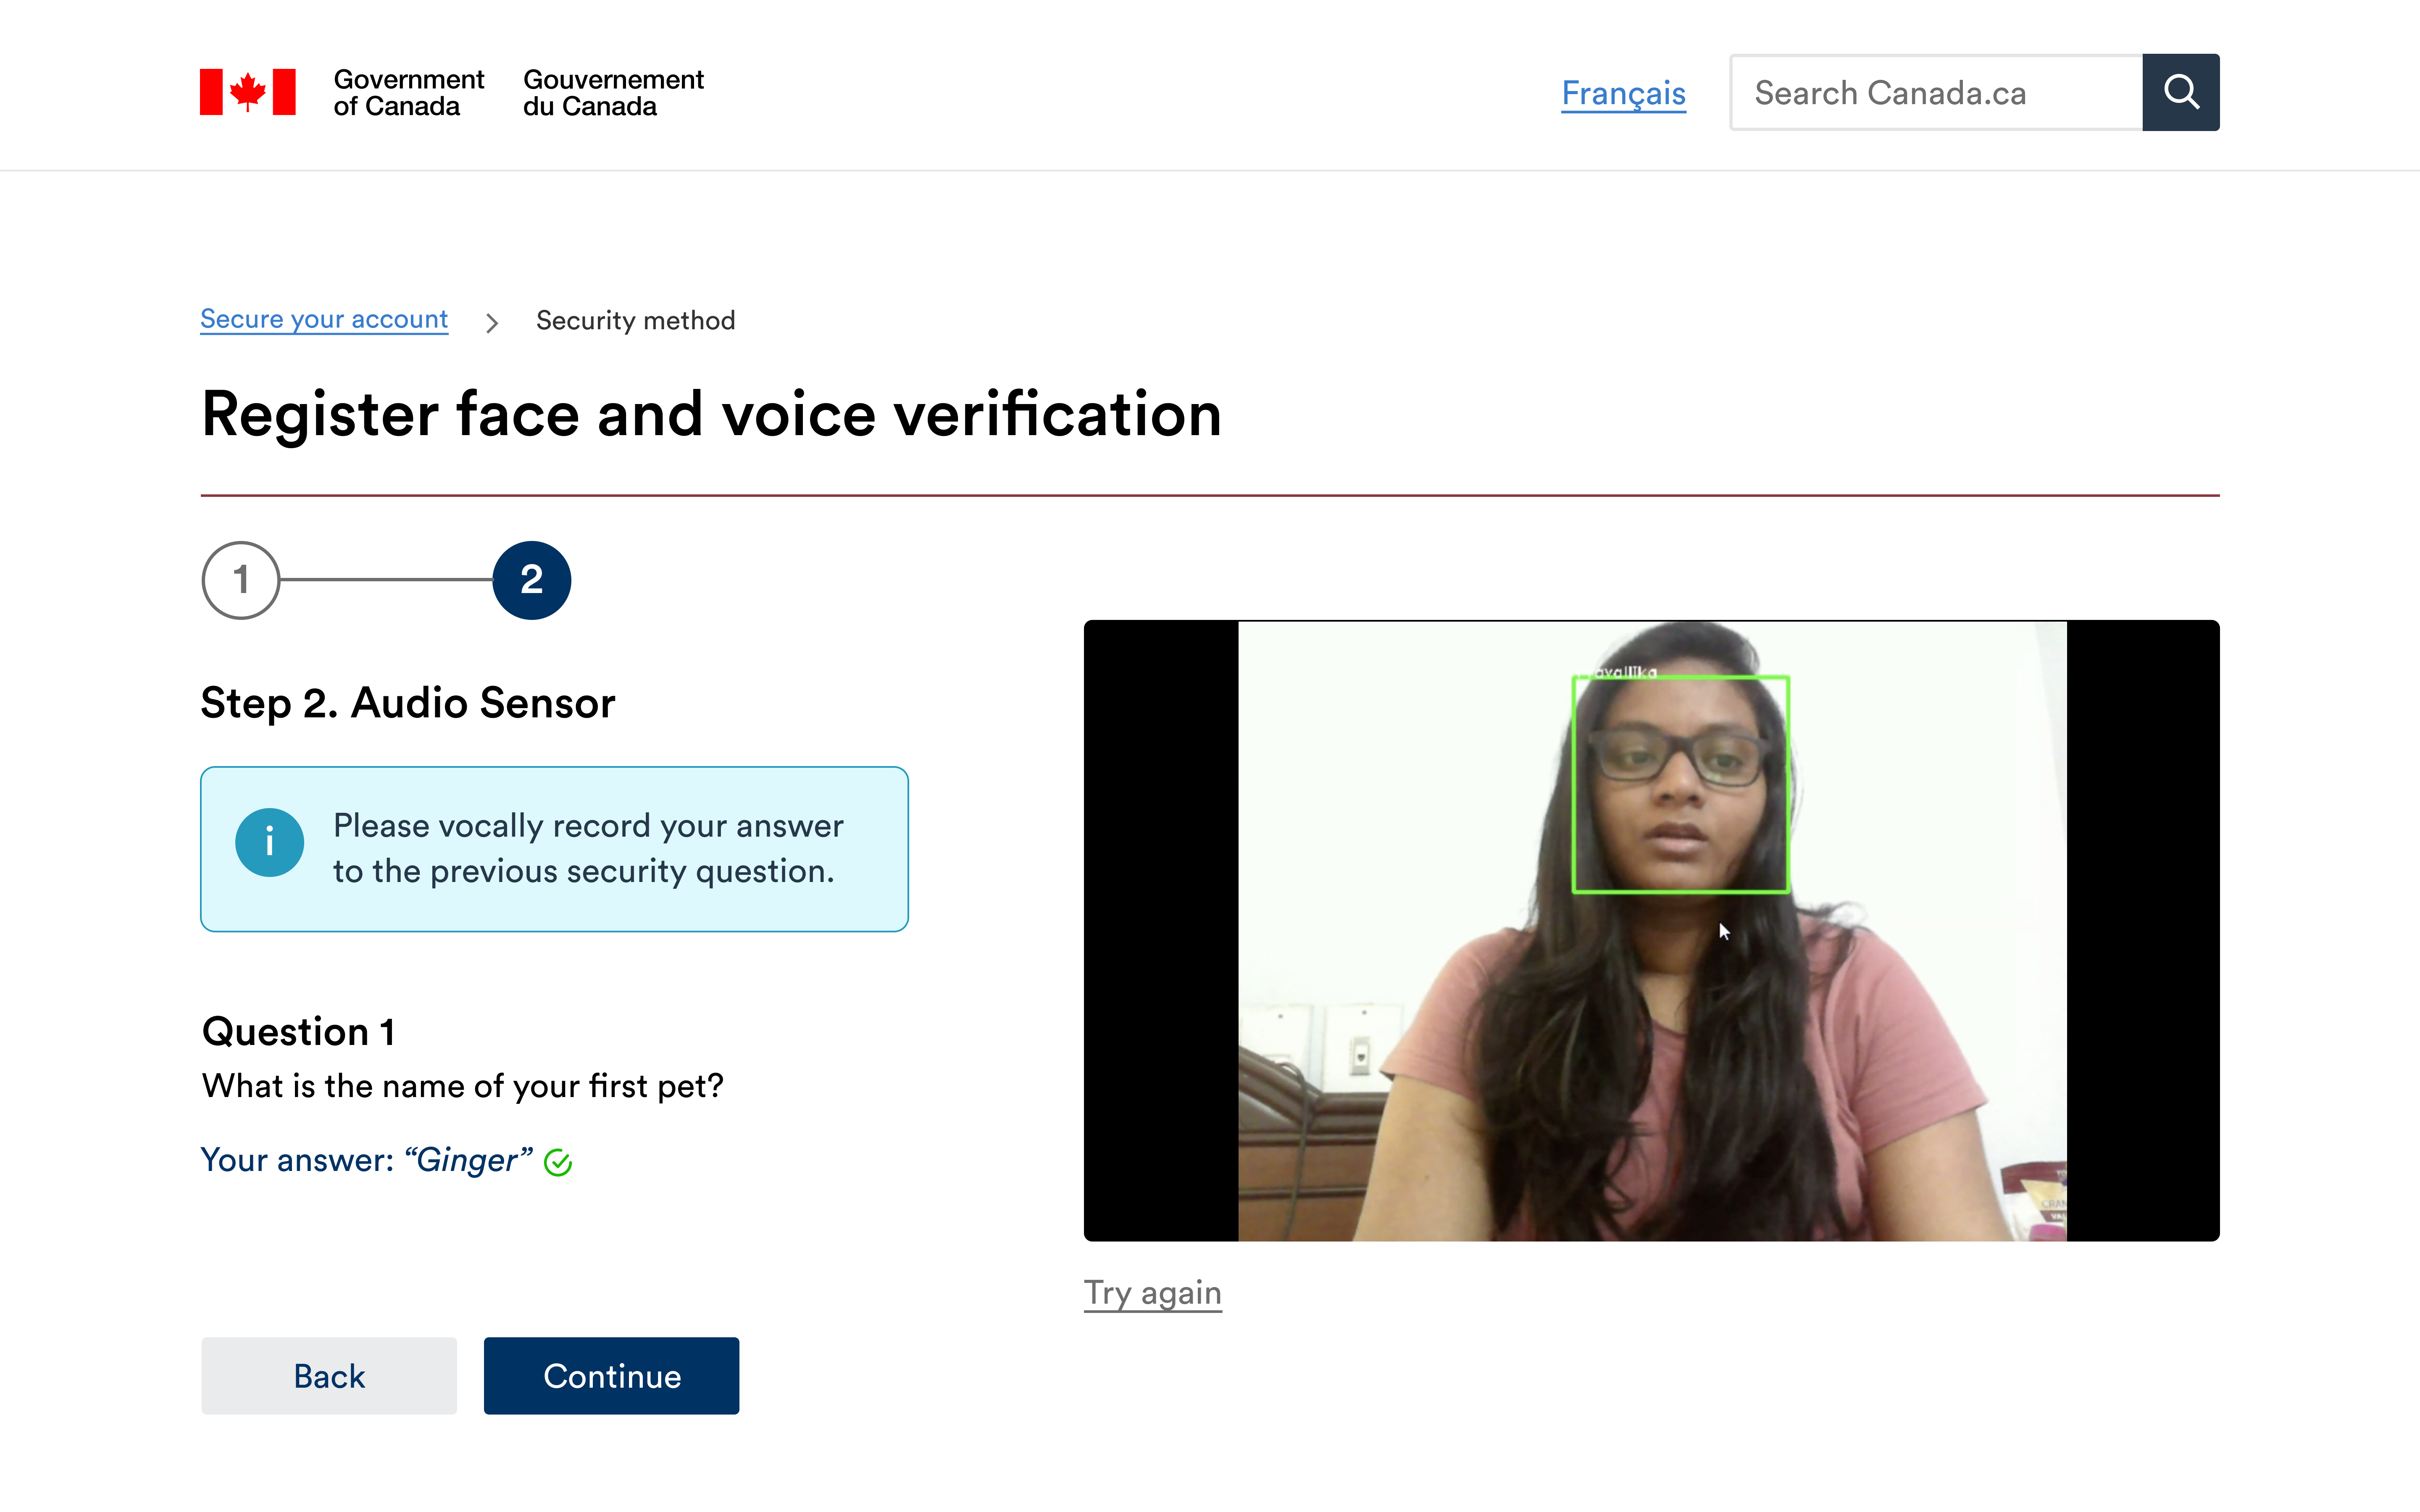The image size is (2420, 1512).
Task: Click Gouvernement du Canada text
Action: point(613,92)
